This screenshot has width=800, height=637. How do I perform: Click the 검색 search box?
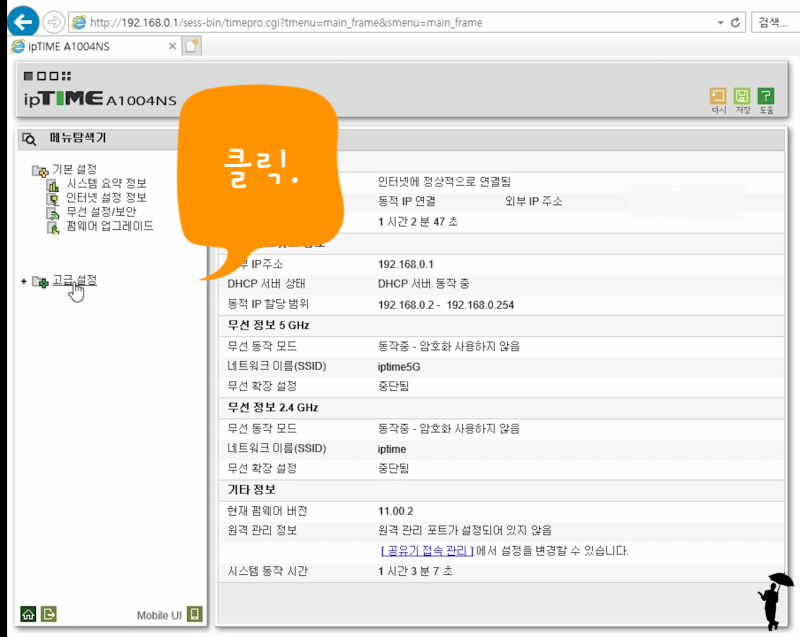pos(774,22)
